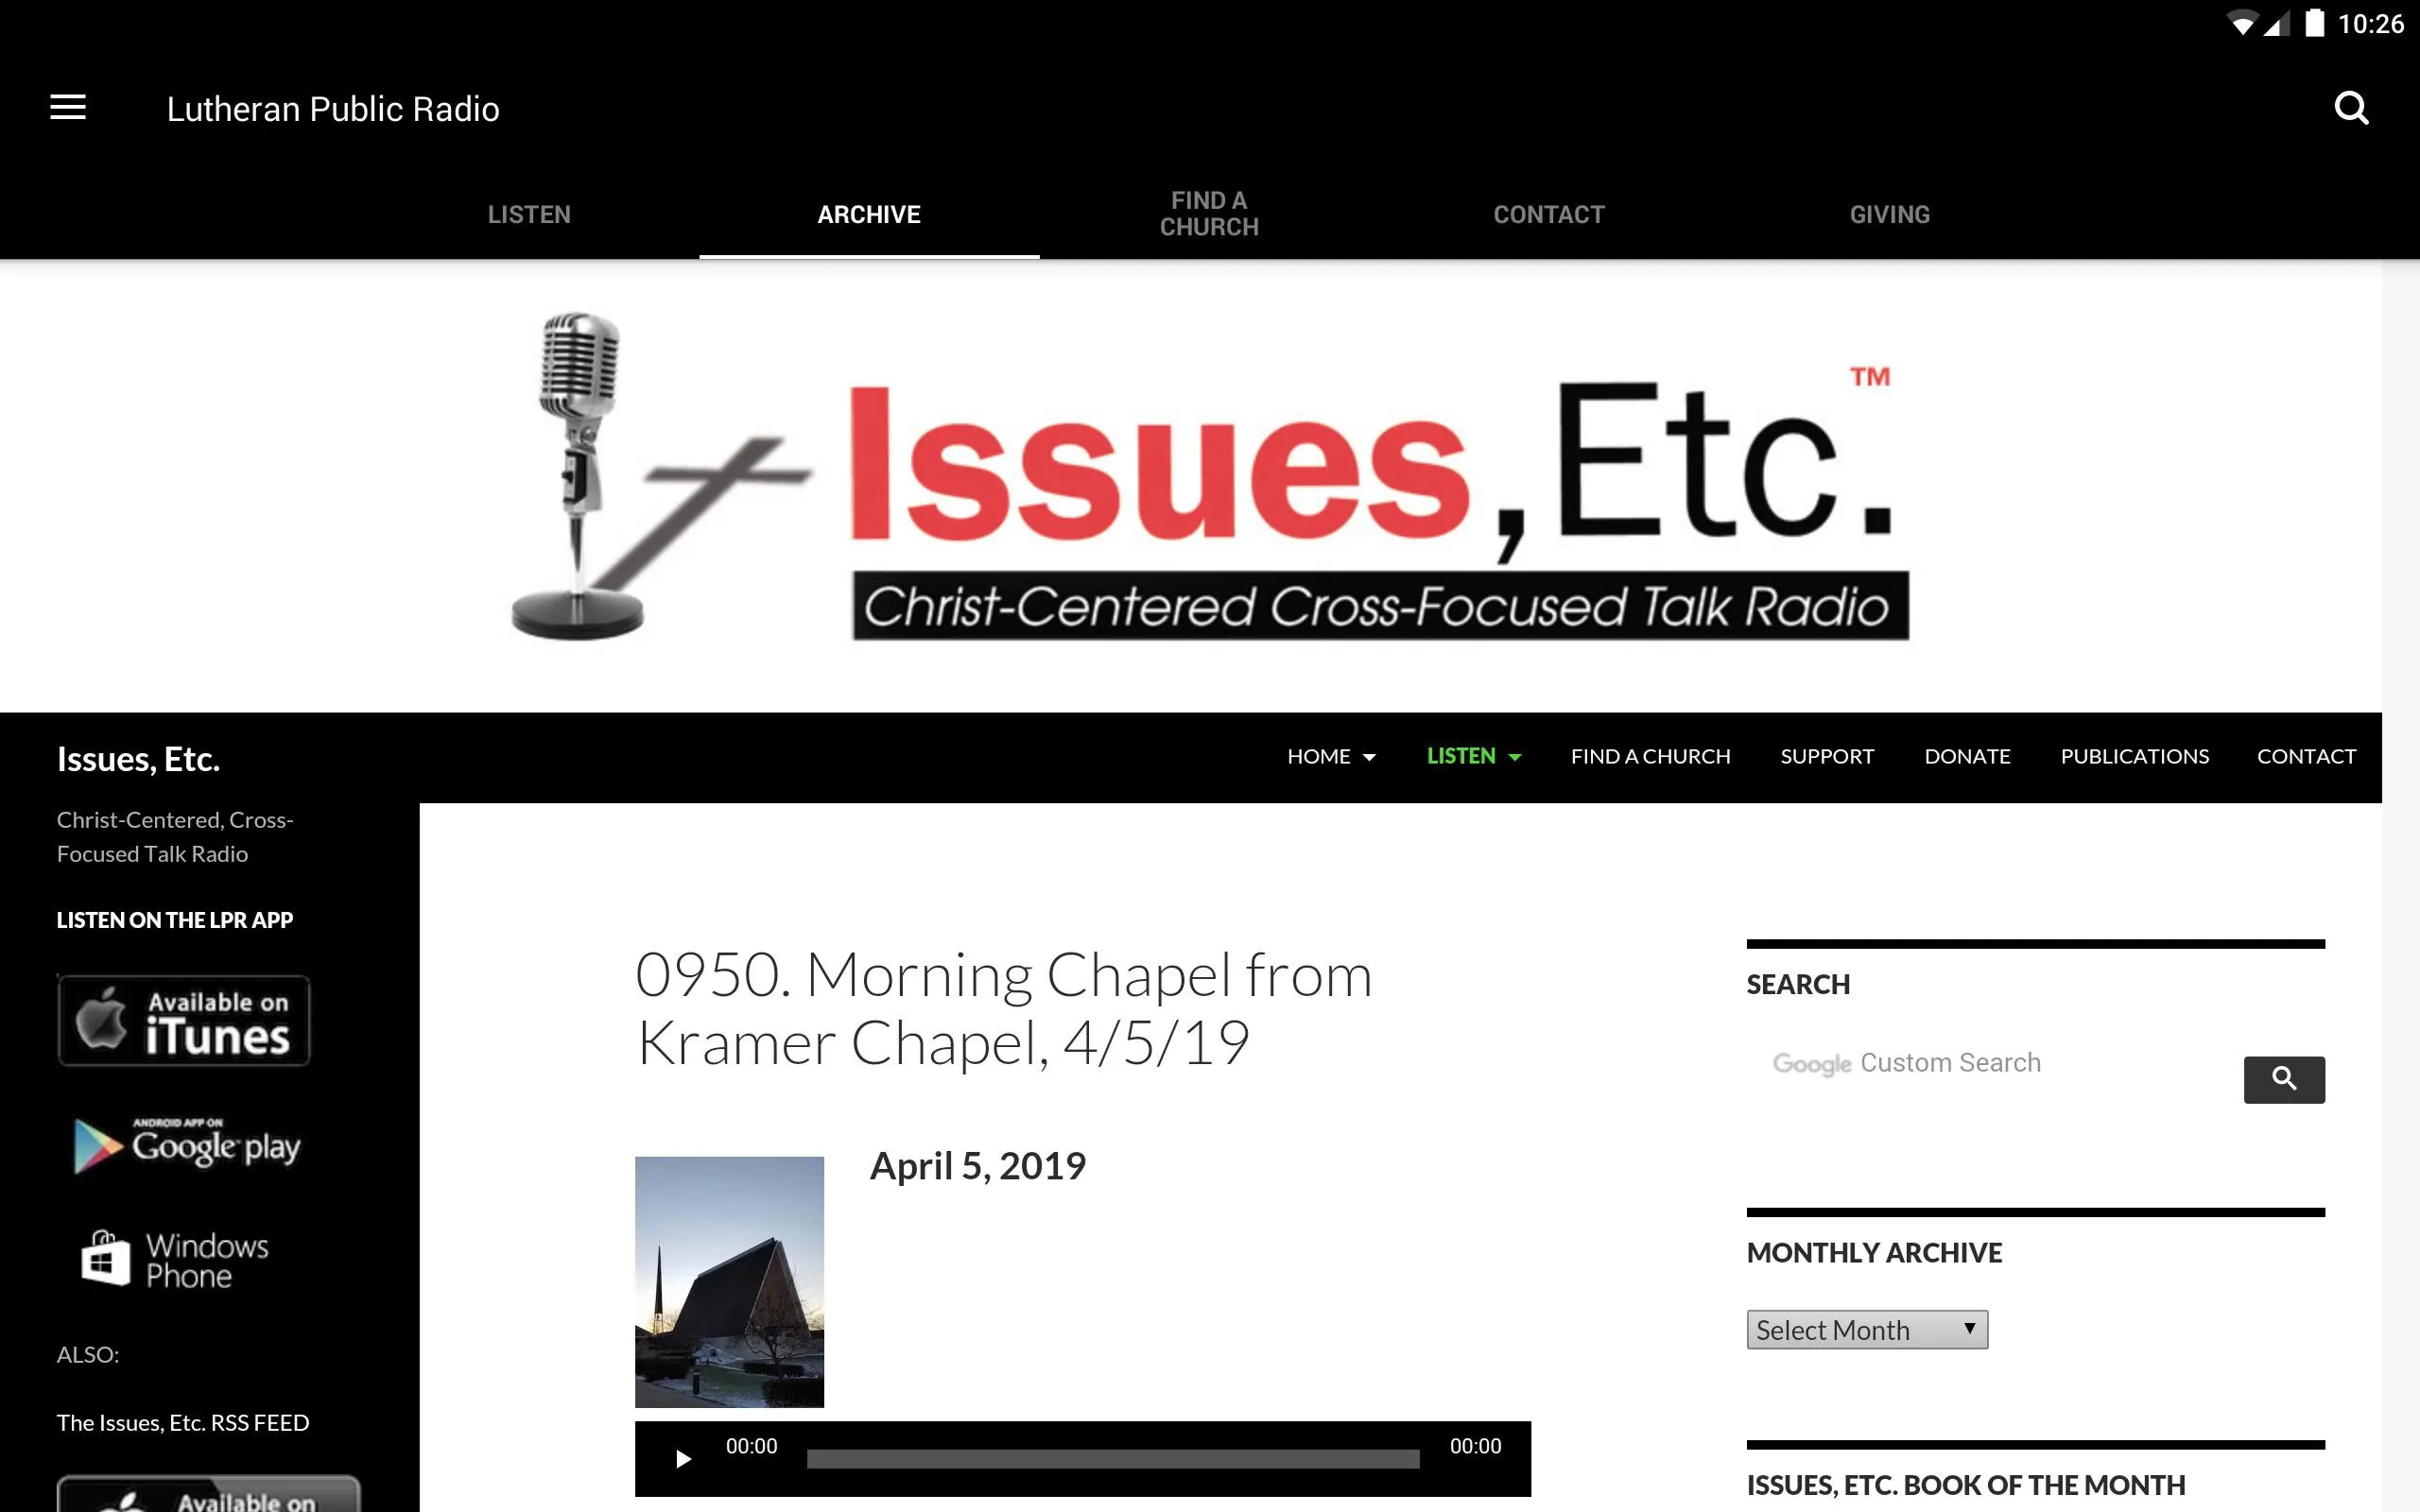This screenshot has width=2420, height=1512.
Task: Click the LISTEN tab
Action: click(527, 215)
